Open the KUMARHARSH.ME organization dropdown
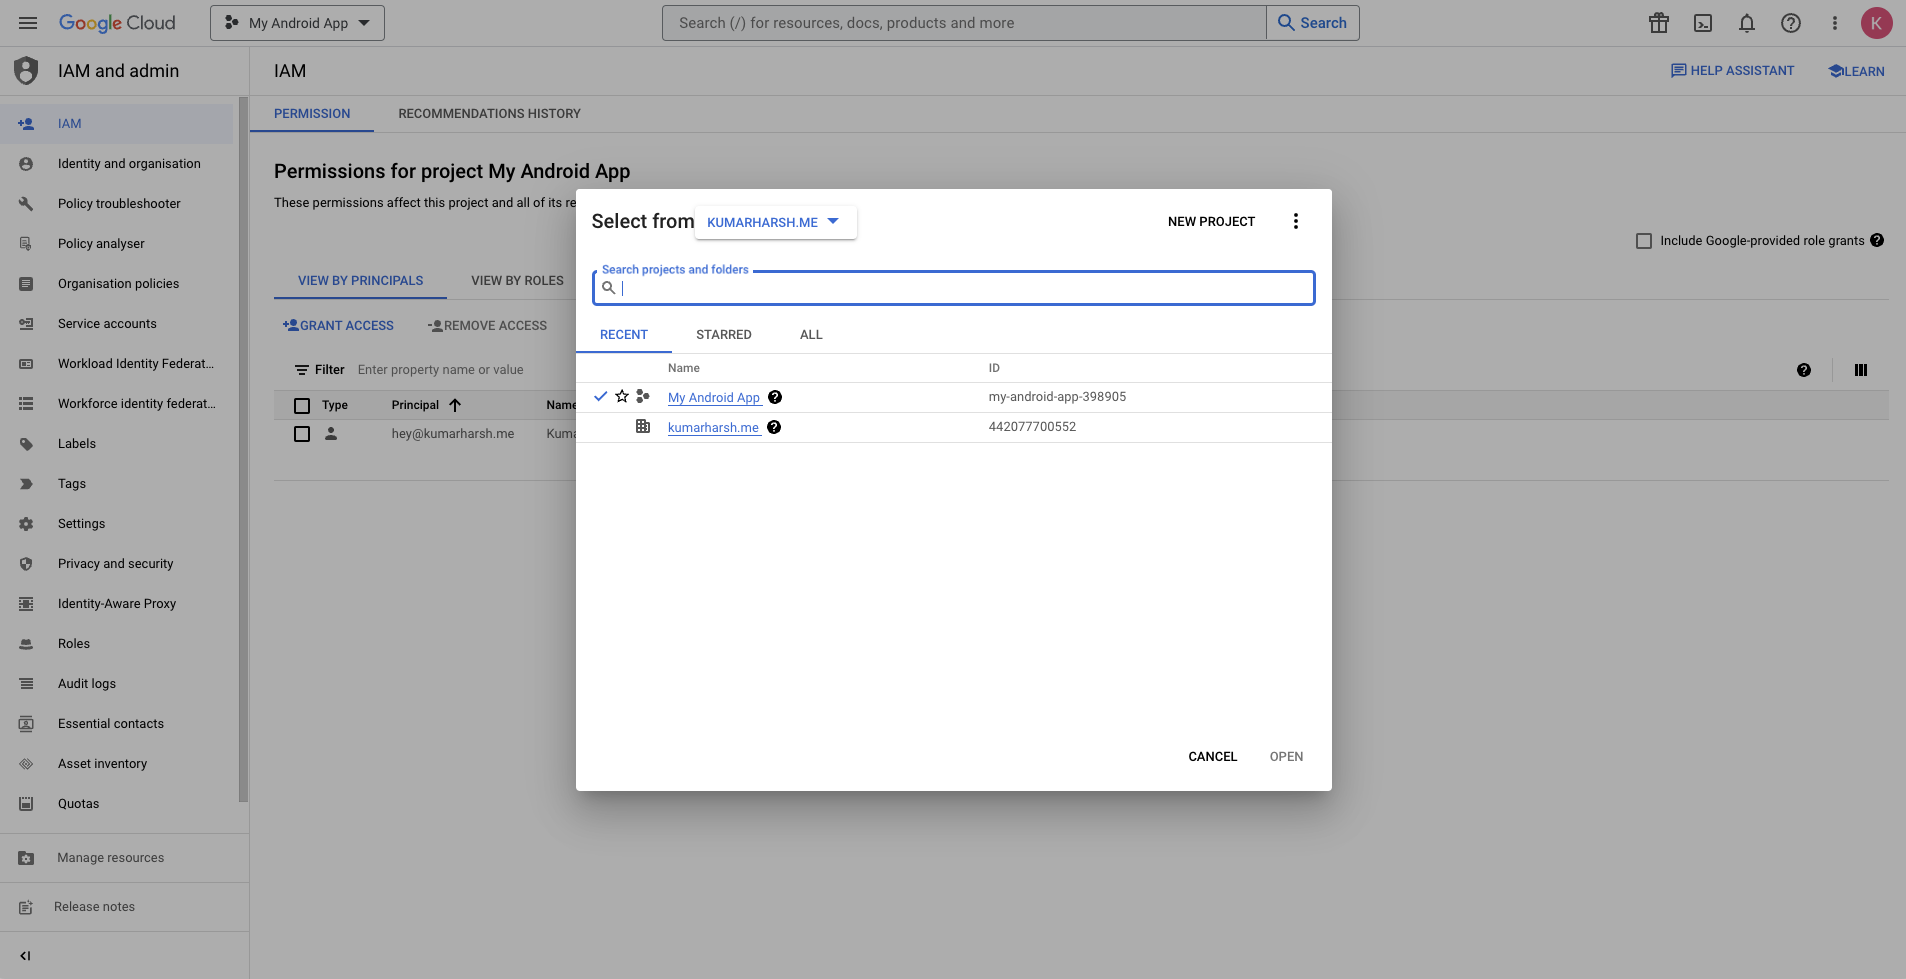 pos(774,221)
